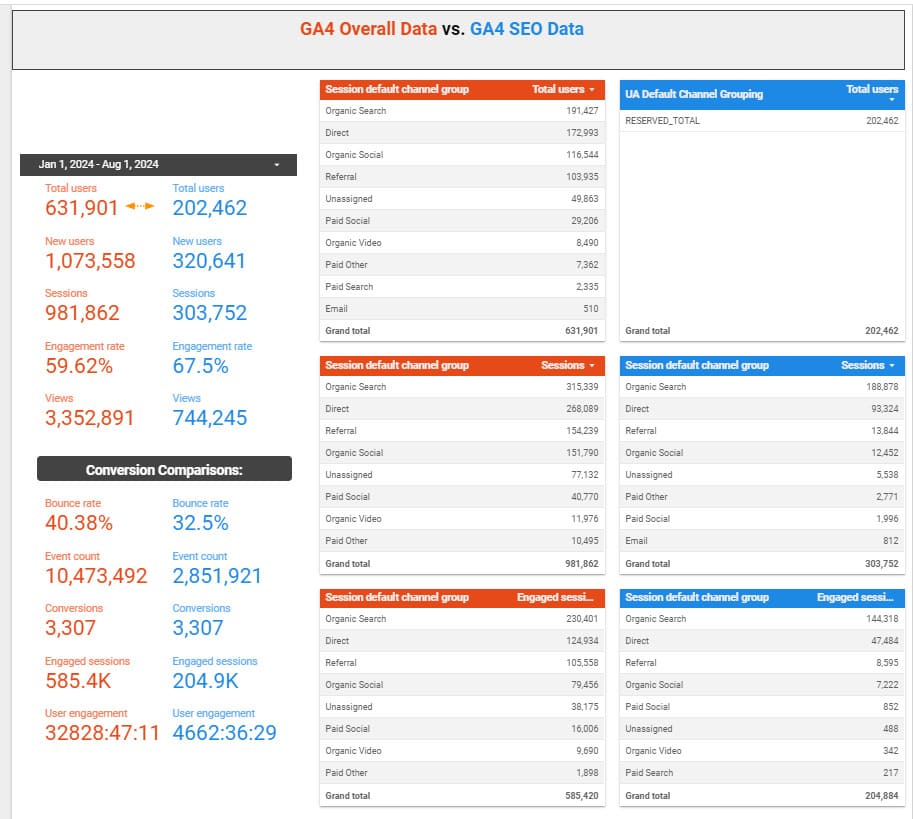Screen dimensions: 913x819
Task: Click the blue Engagement rate value 67.5%
Action: pos(200,366)
